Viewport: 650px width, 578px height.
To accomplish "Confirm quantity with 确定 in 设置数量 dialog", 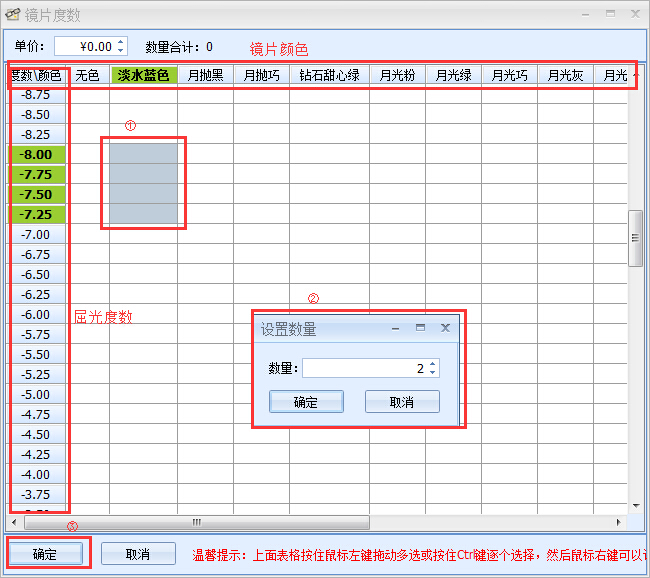I will pyautogui.click(x=306, y=402).
